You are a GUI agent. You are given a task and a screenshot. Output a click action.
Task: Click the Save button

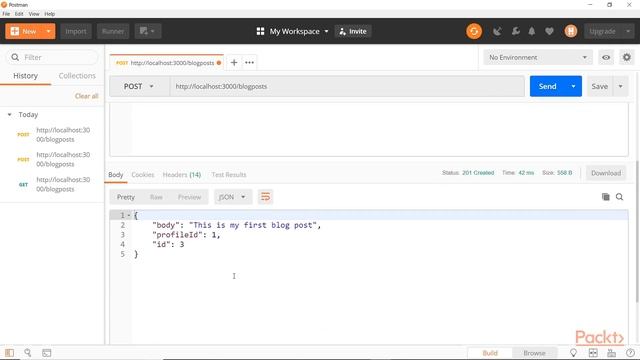point(600,87)
